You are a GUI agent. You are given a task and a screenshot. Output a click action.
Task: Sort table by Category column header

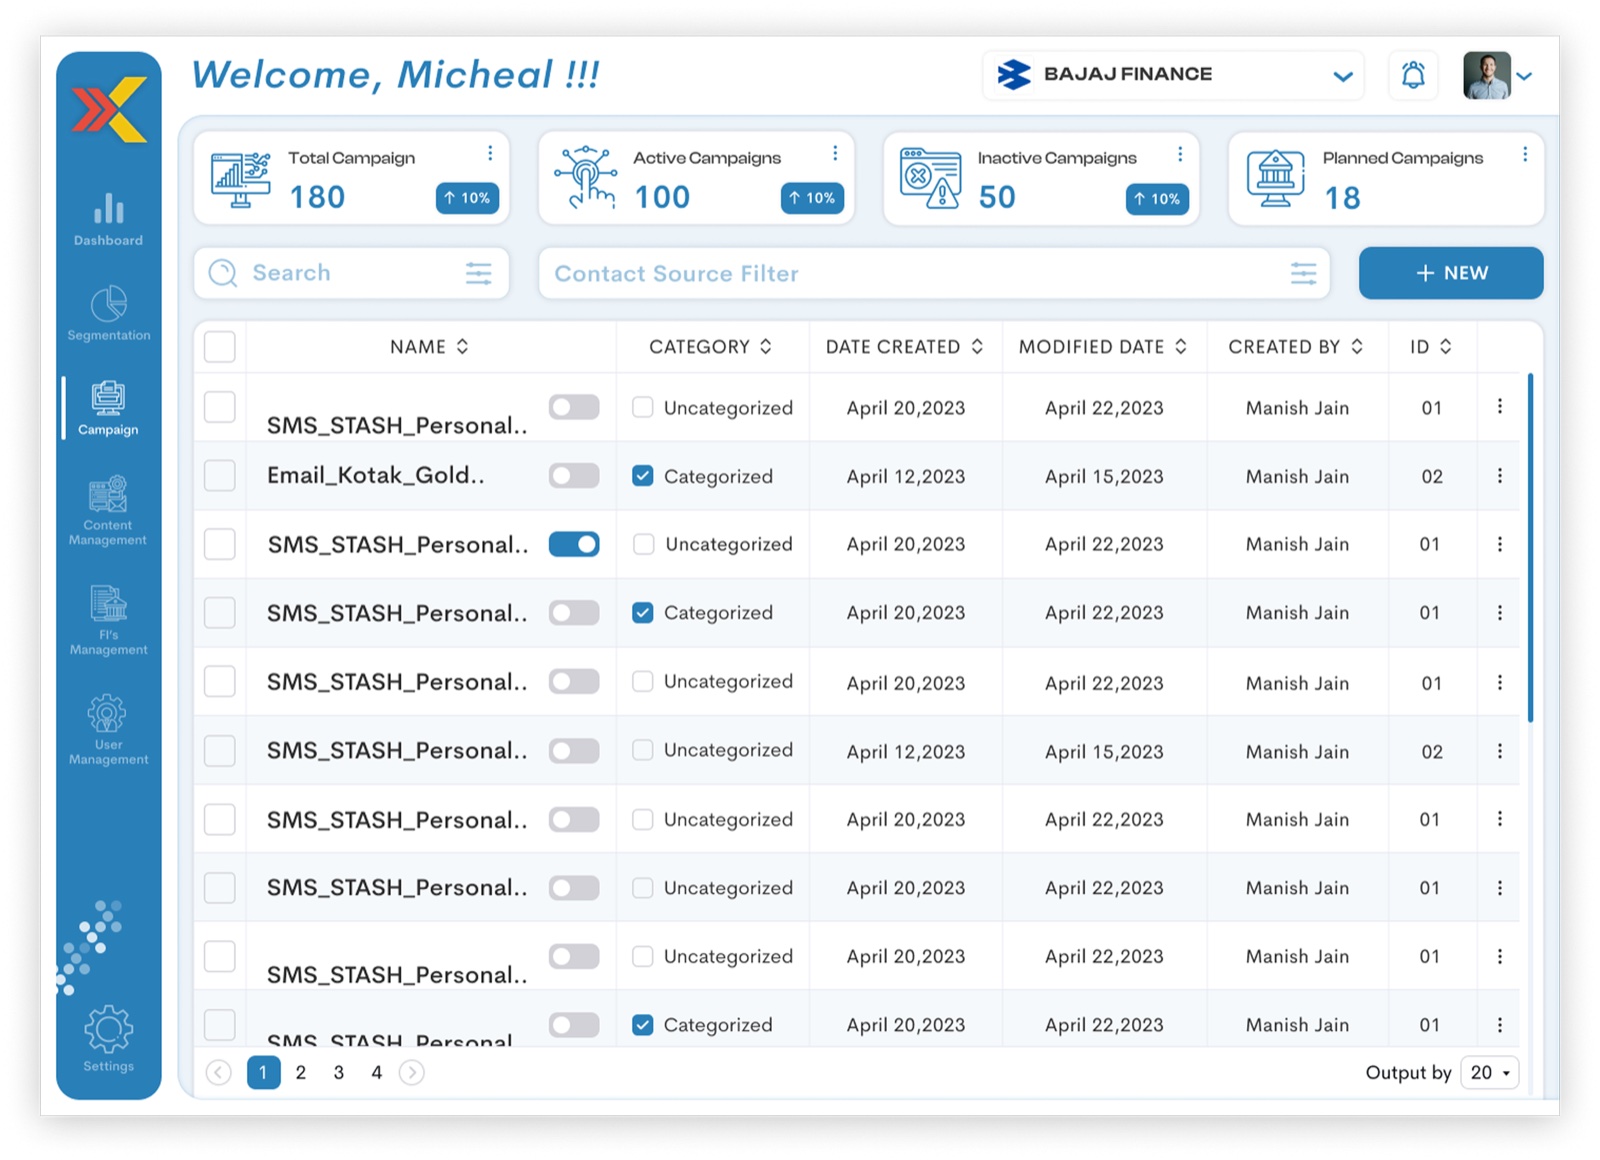tap(710, 347)
